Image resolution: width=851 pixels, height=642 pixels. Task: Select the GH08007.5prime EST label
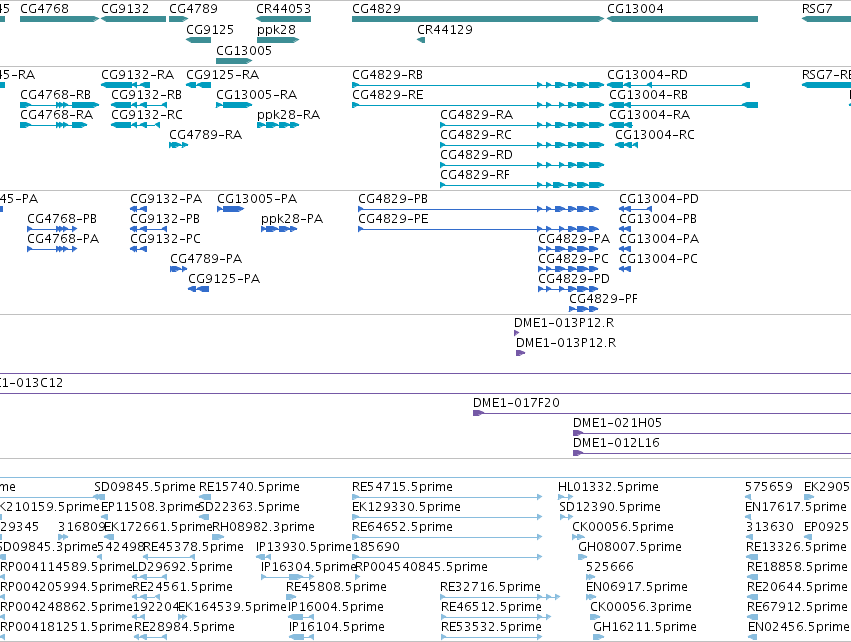click(x=630, y=547)
